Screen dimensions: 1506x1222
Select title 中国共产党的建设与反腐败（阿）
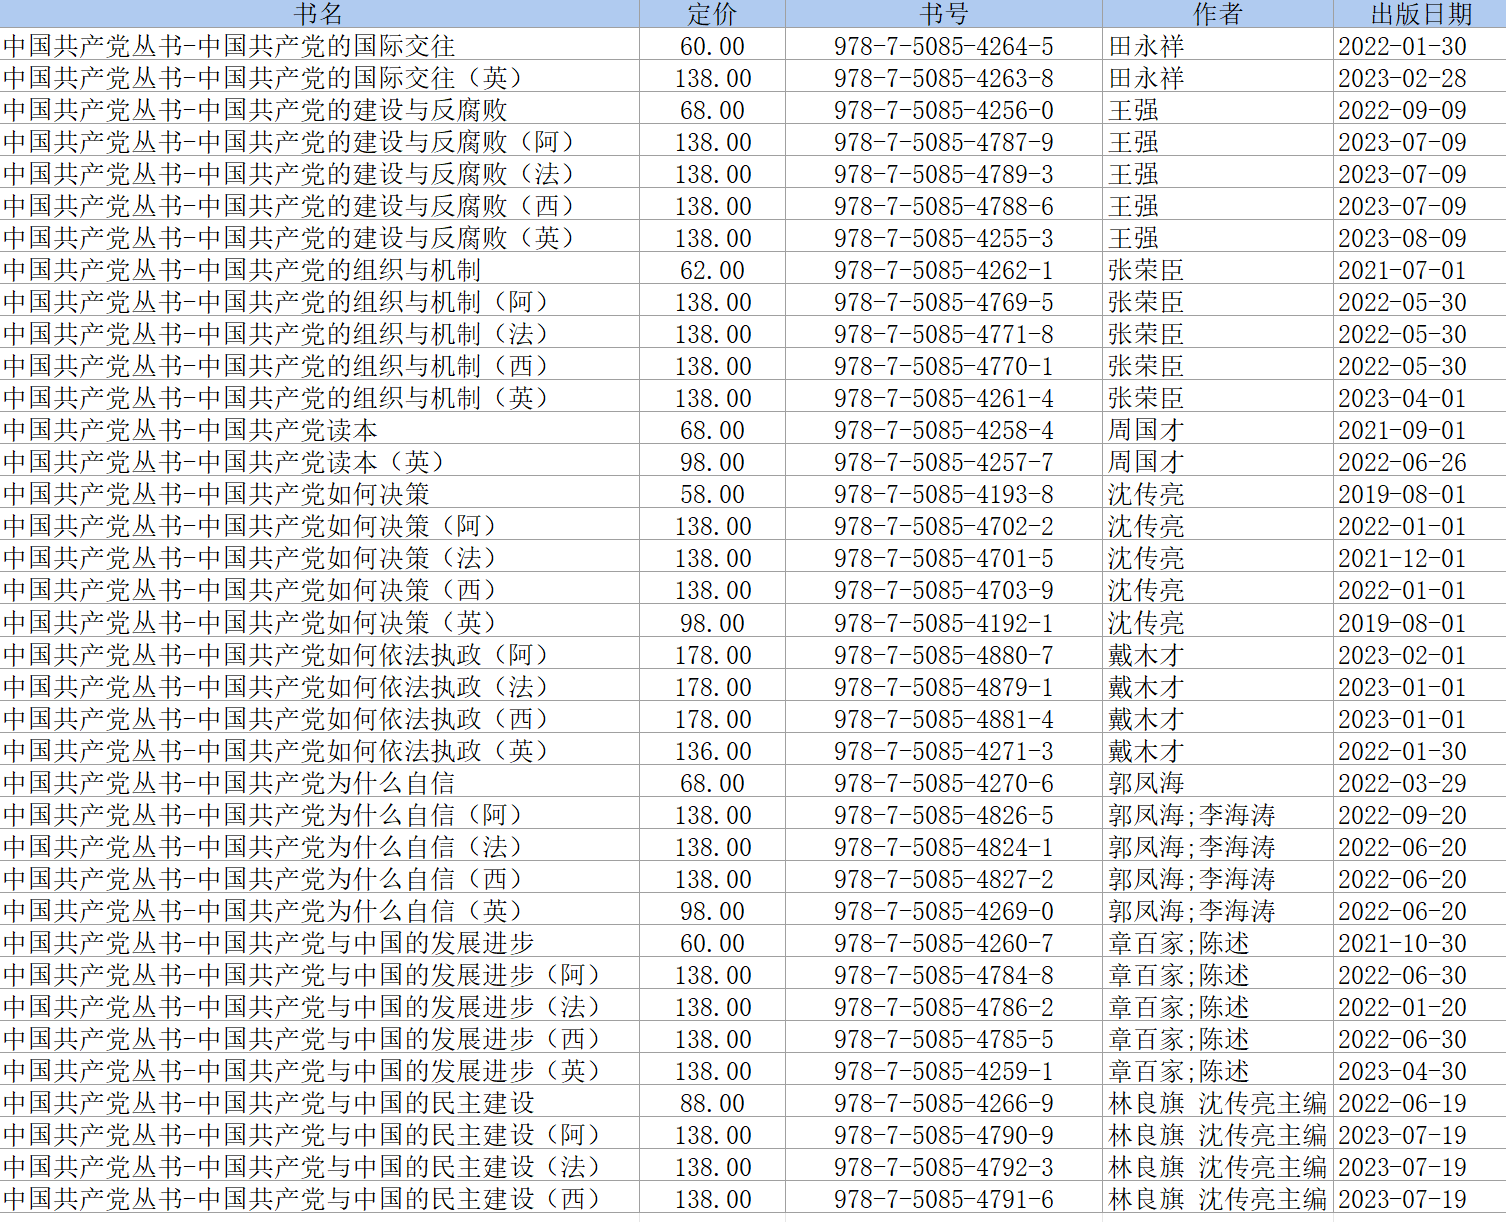[x=290, y=142]
